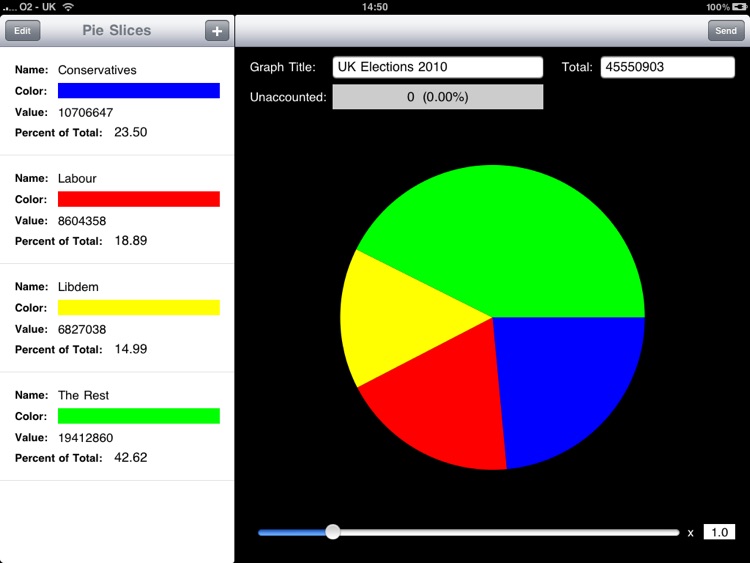Viewport: 750px width, 563px height.
Task: Edit the Total field 45550903
Action: coord(668,67)
